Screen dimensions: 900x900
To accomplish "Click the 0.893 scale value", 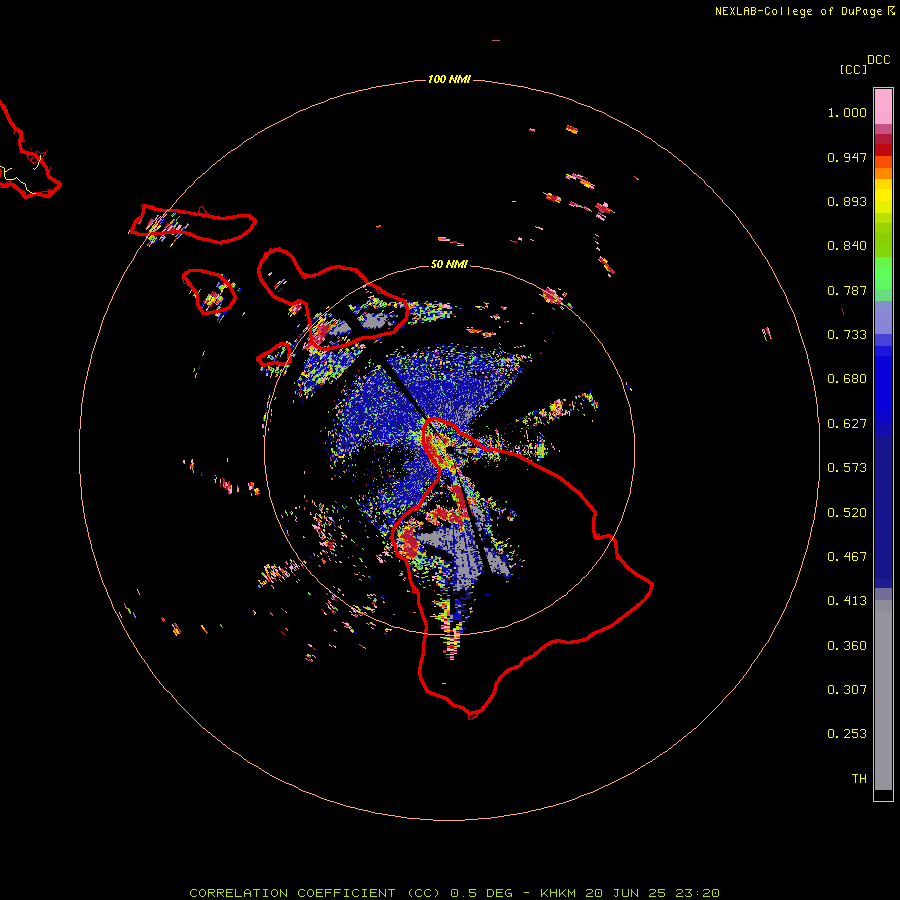I will click(847, 201).
